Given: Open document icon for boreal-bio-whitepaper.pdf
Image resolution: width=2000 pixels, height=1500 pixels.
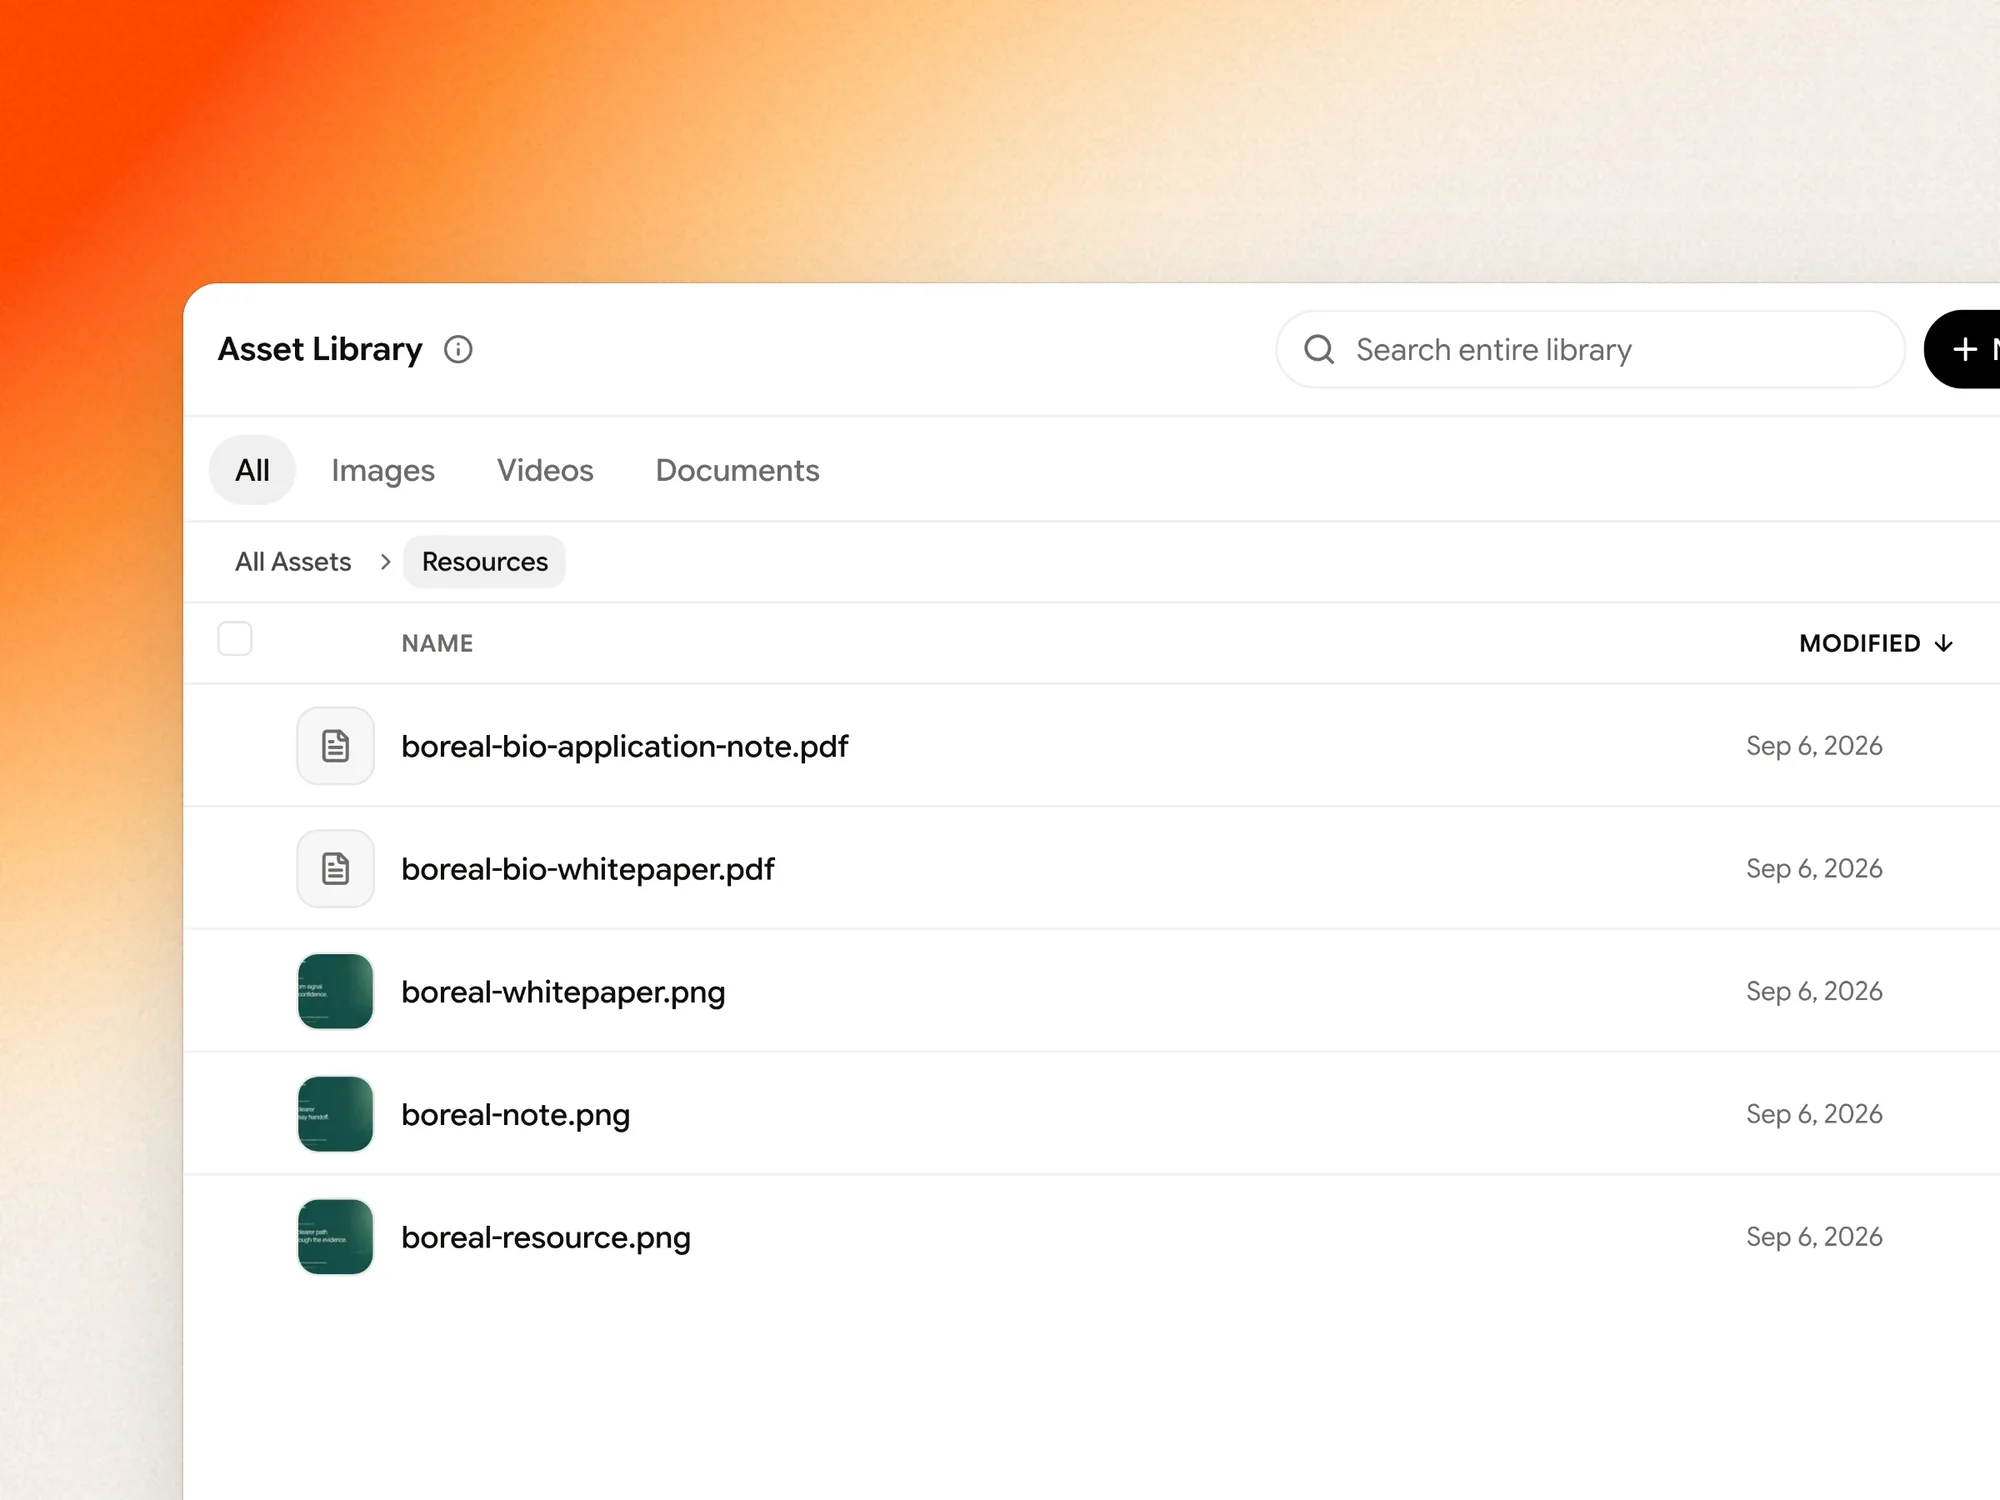Looking at the screenshot, I should click(x=335, y=869).
